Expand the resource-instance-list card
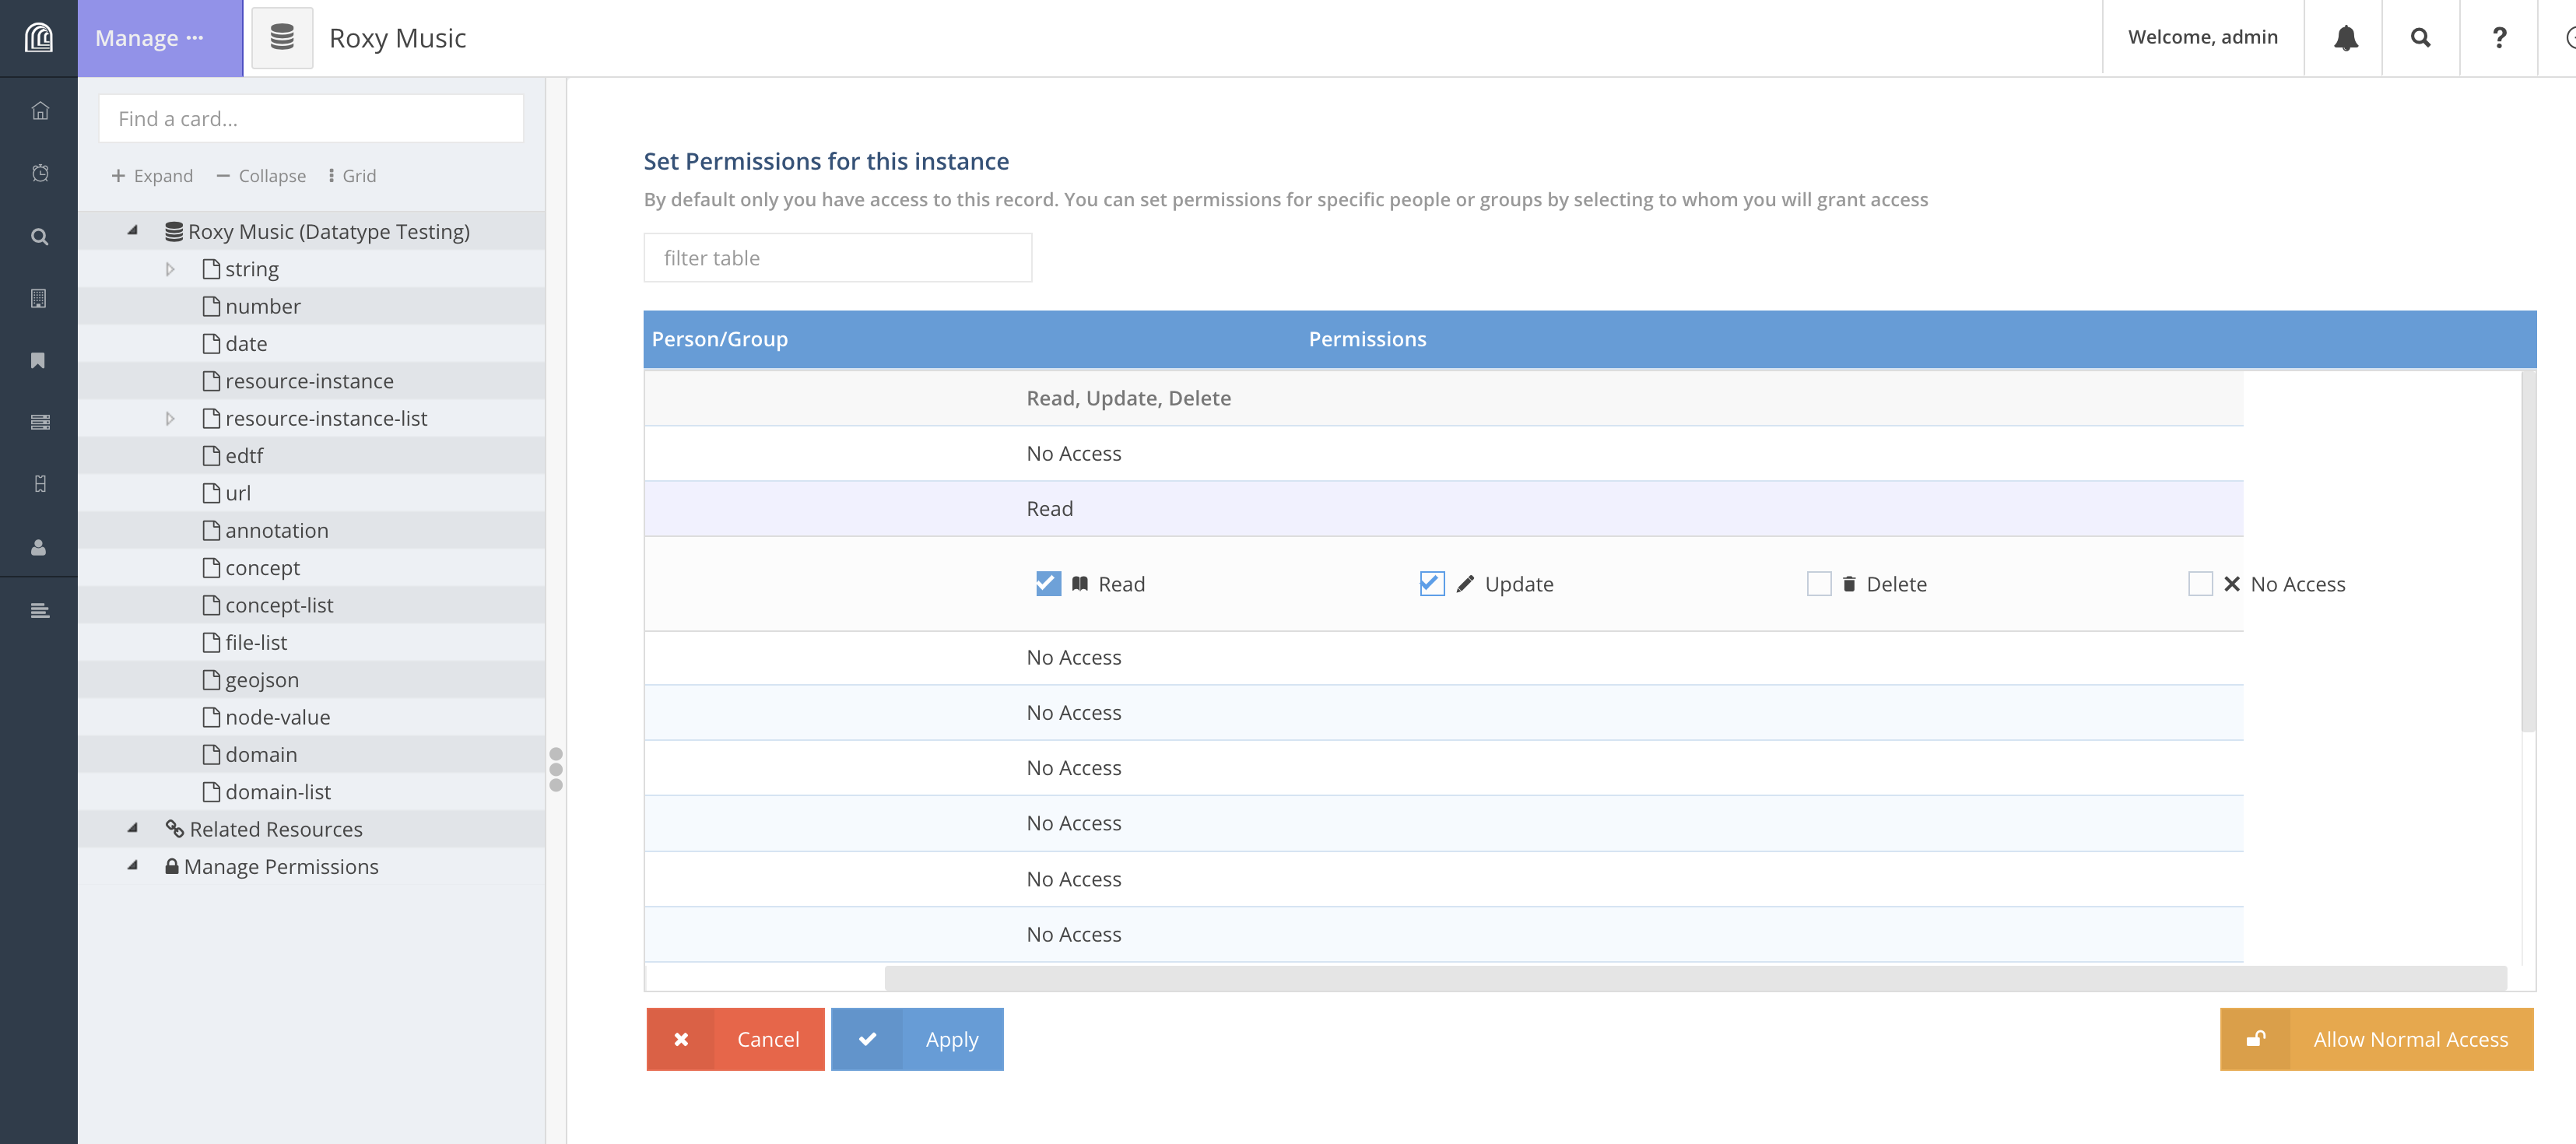Viewport: 2576px width, 1144px height. coord(170,418)
